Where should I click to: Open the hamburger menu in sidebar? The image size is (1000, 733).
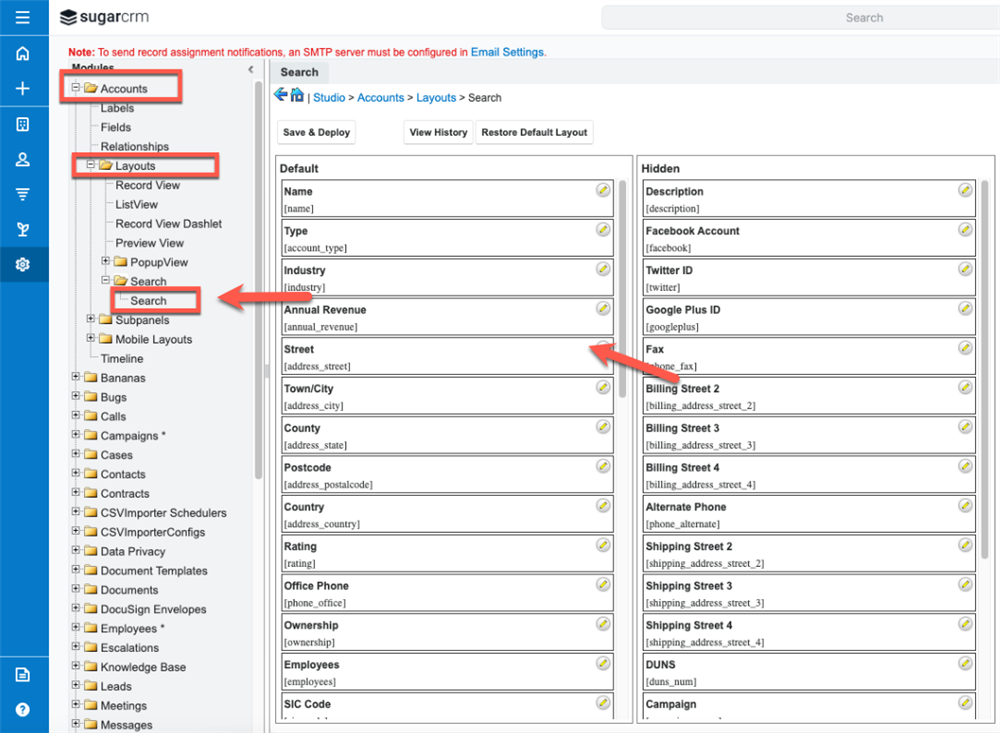(23, 17)
